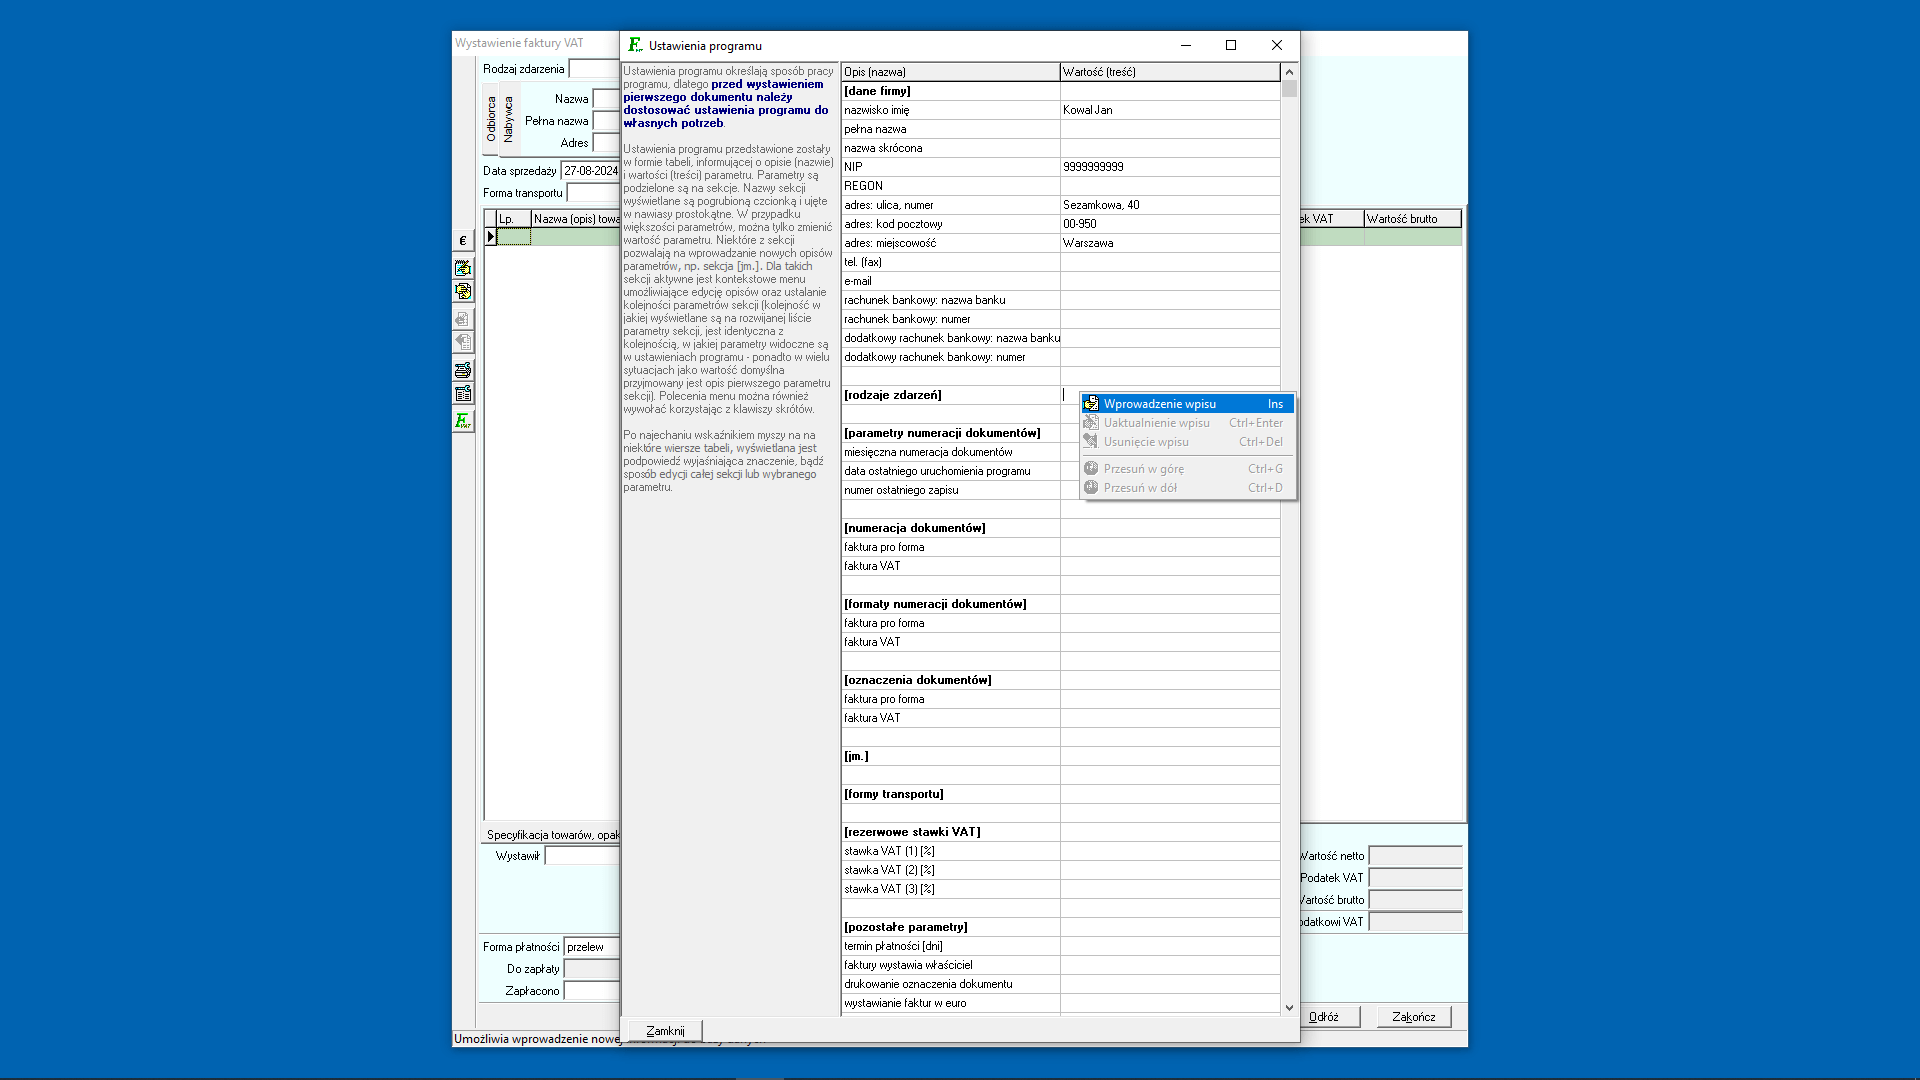Click the table settings toolbar icon

[x=463, y=394]
